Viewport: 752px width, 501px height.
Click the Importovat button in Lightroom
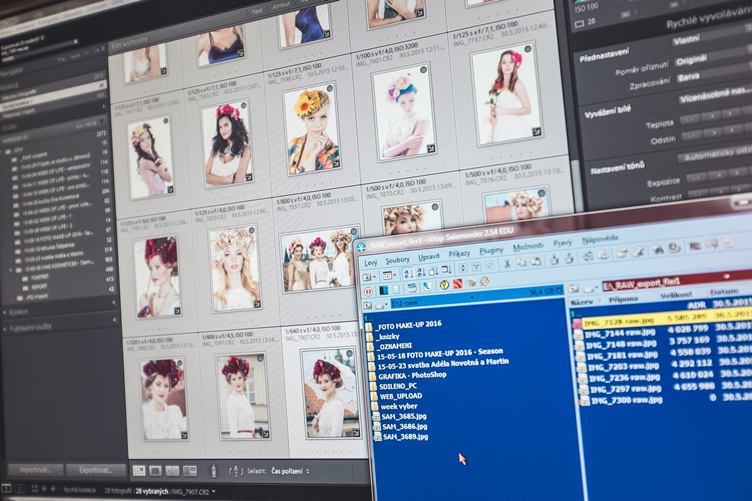[35, 470]
